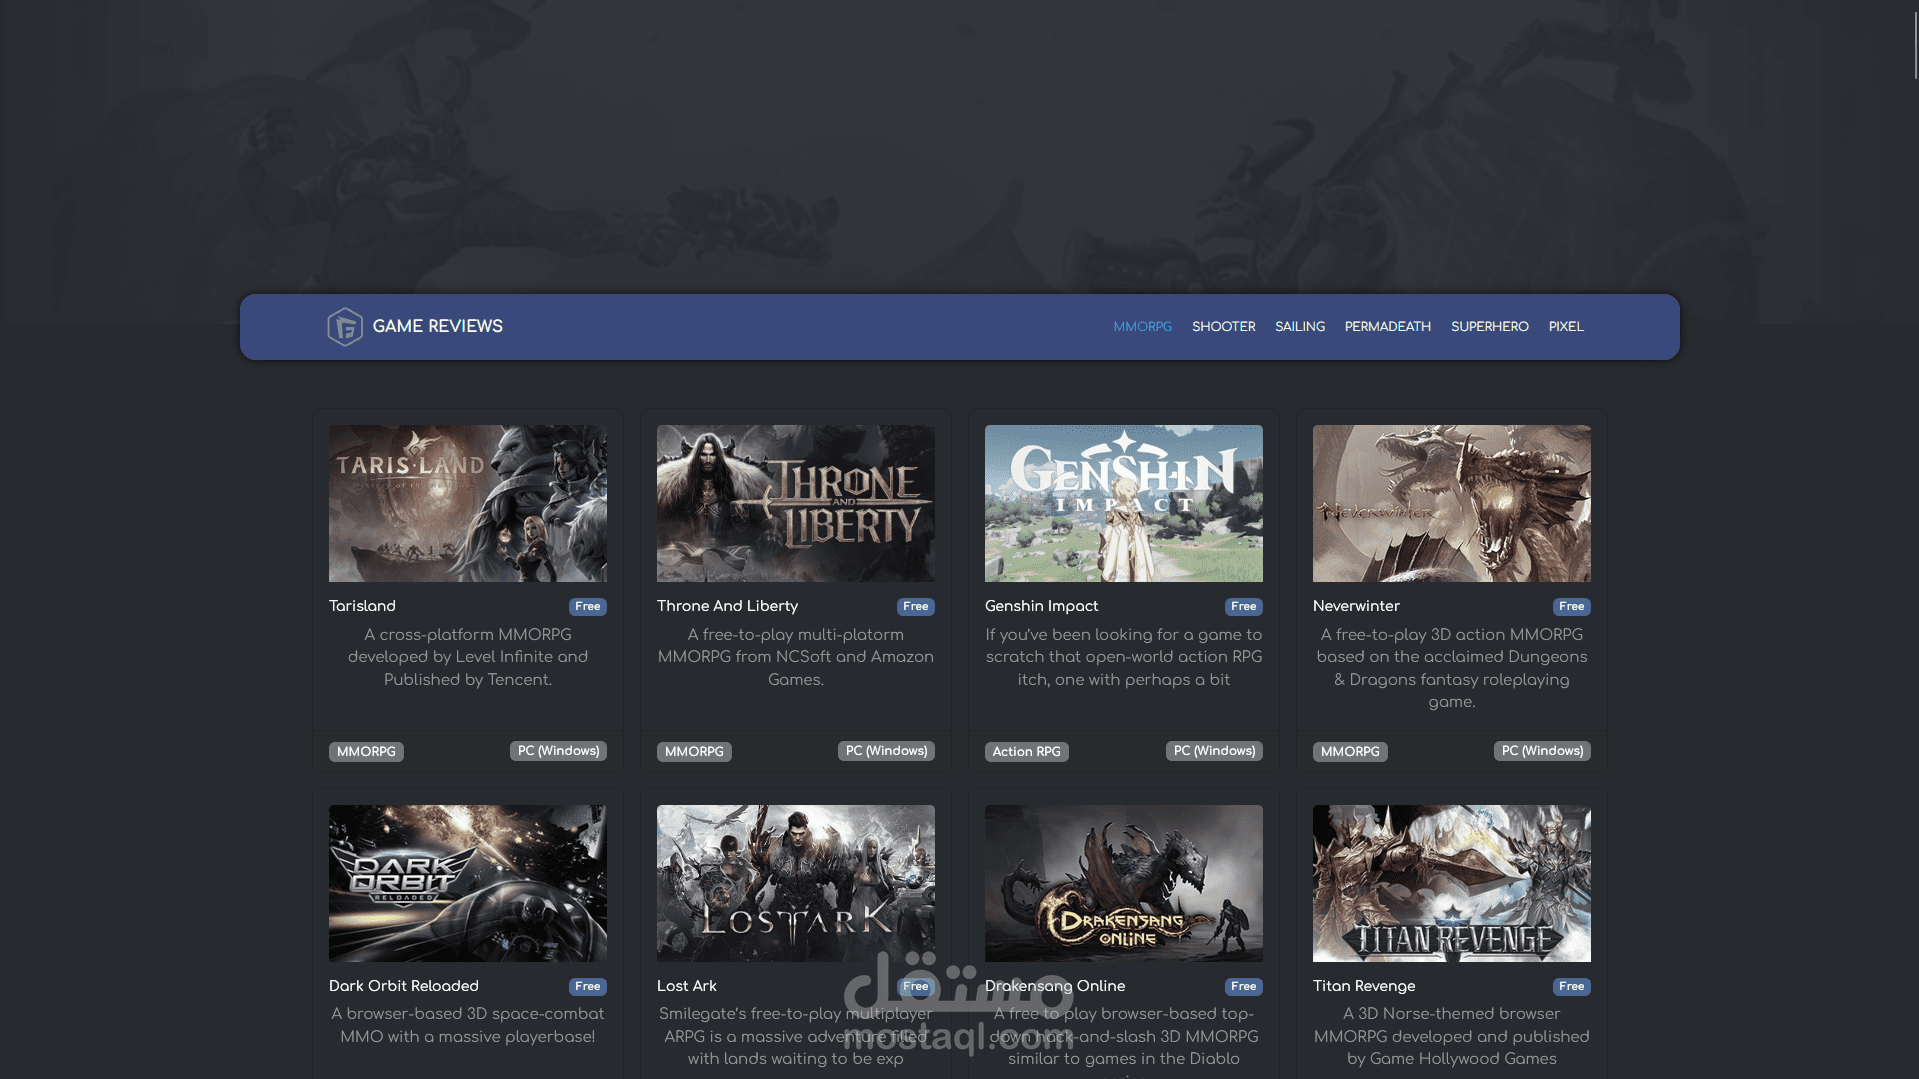Click the Lost Ark title

(x=687, y=986)
